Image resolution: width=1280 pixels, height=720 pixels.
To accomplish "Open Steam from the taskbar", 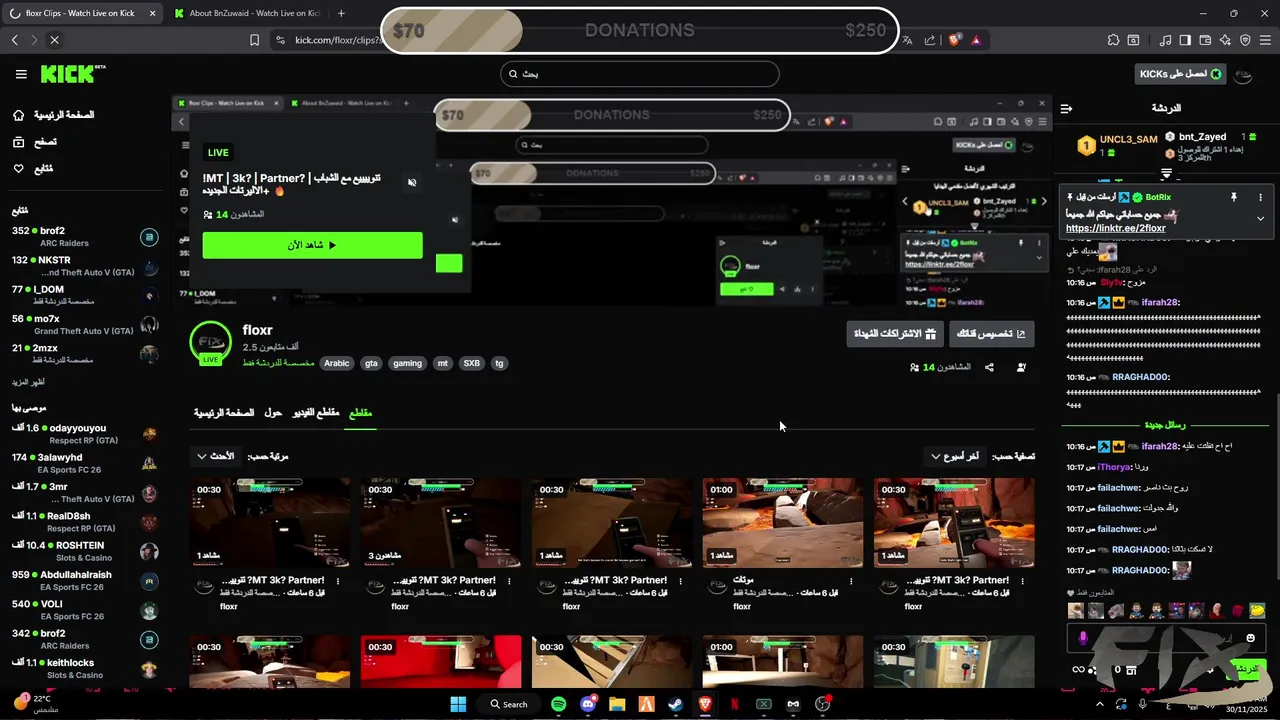I will [x=676, y=704].
